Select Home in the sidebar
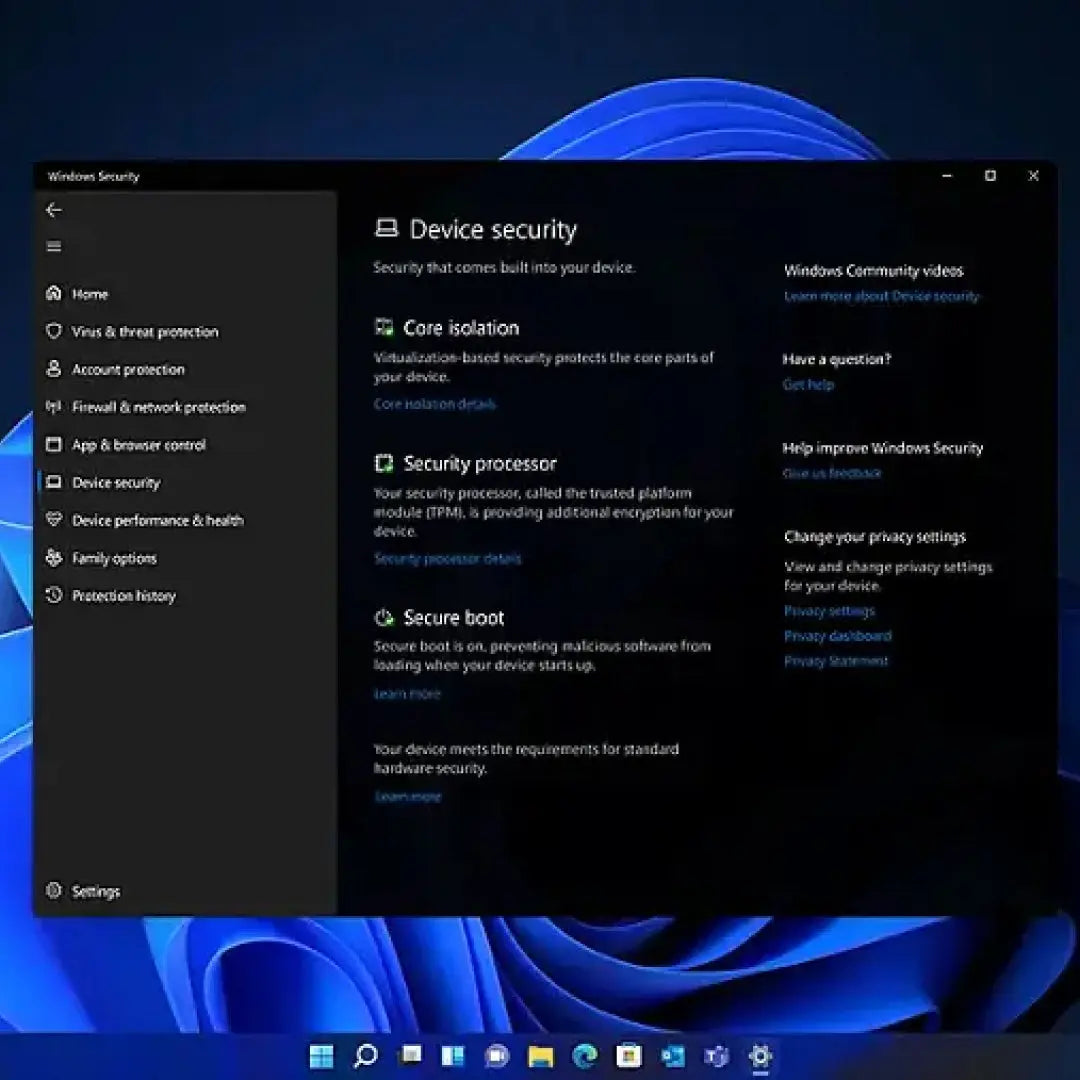1080x1080 pixels. click(x=89, y=293)
